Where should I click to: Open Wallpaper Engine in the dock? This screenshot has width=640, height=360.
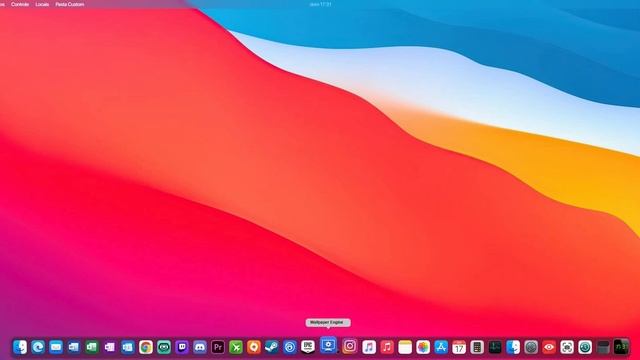328,345
